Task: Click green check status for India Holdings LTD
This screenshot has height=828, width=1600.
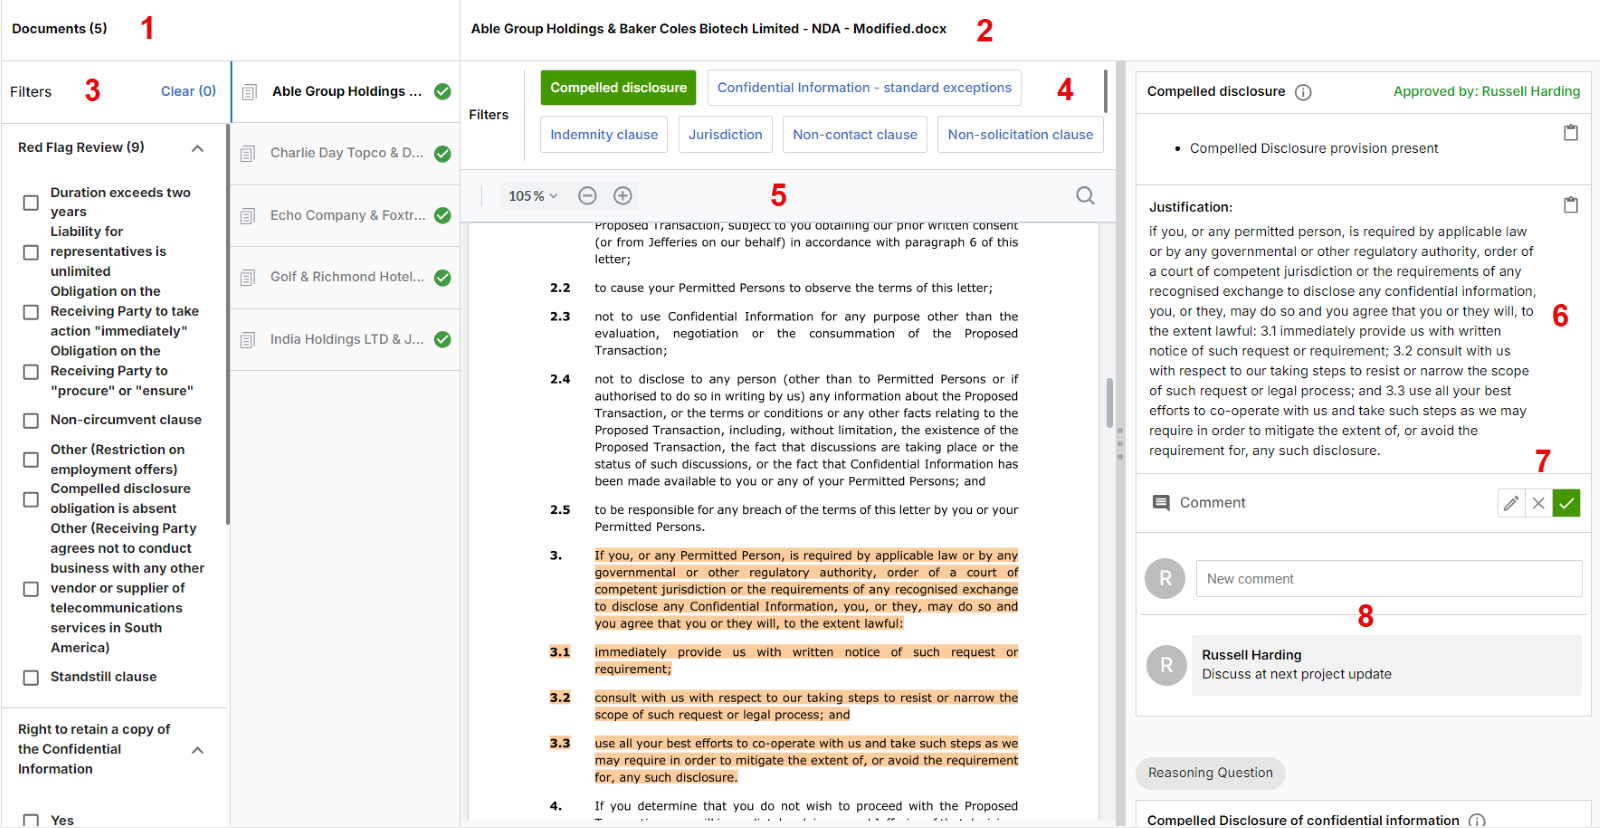Action: (x=442, y=340)
